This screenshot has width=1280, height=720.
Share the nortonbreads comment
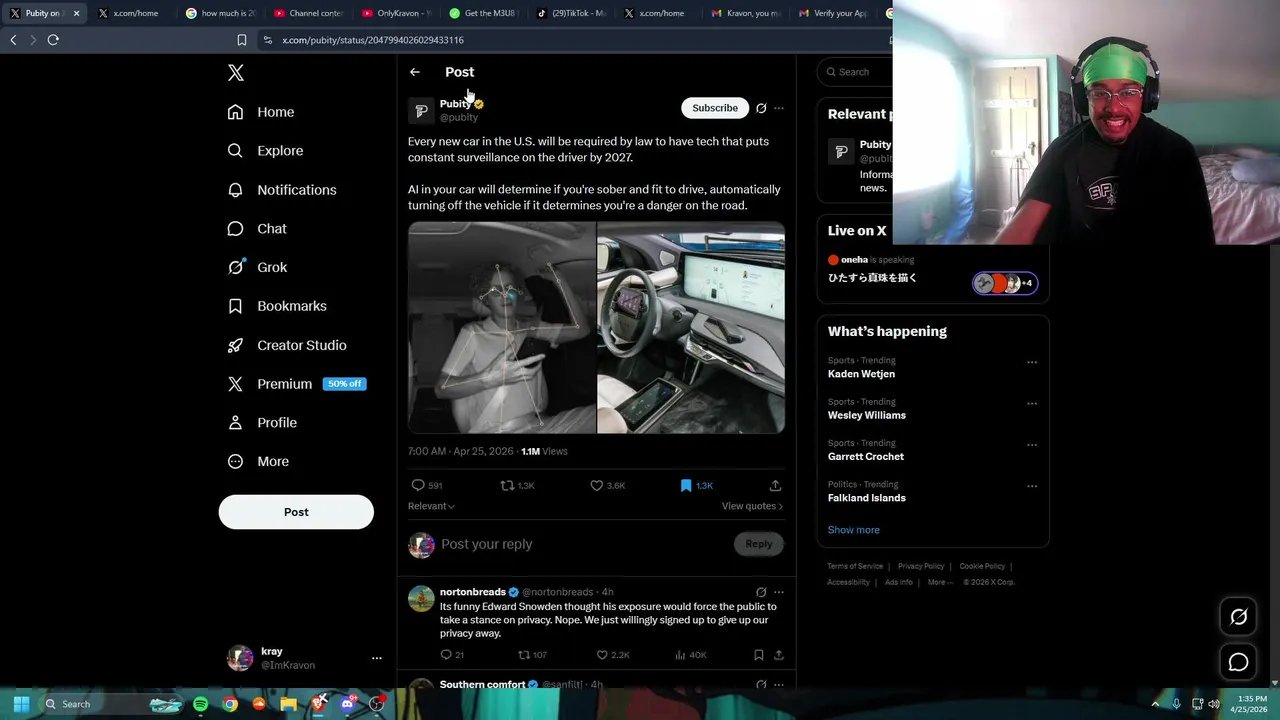[x=779, y=655]
